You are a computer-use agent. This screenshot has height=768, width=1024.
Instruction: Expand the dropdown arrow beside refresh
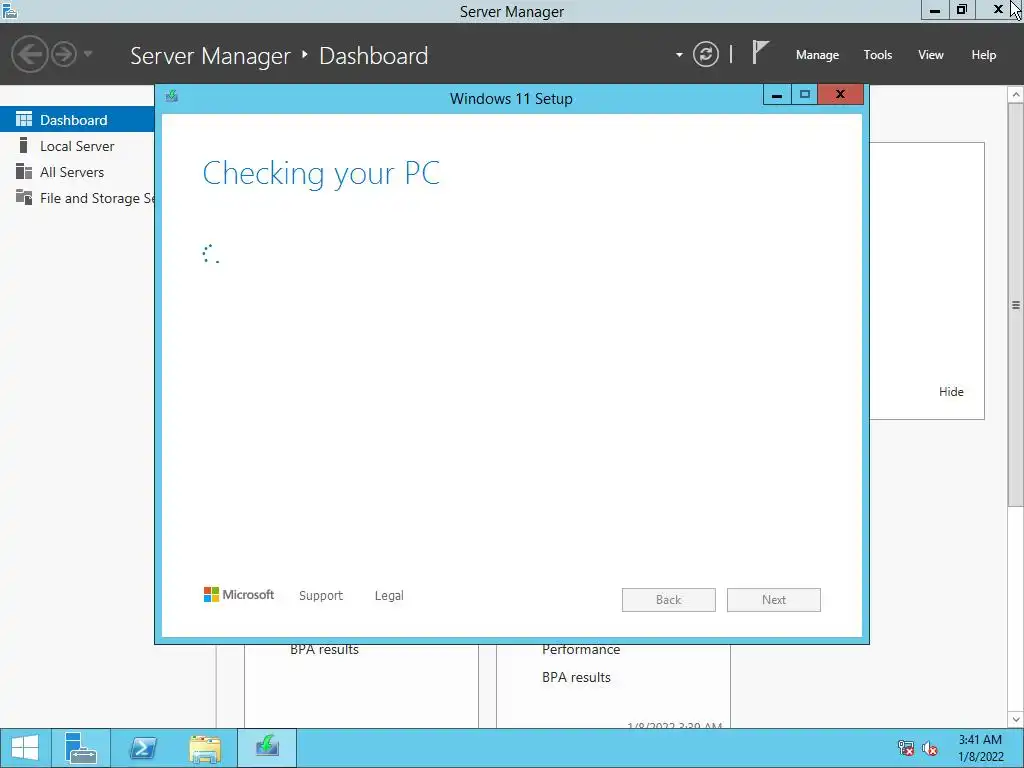click(679, 55)
